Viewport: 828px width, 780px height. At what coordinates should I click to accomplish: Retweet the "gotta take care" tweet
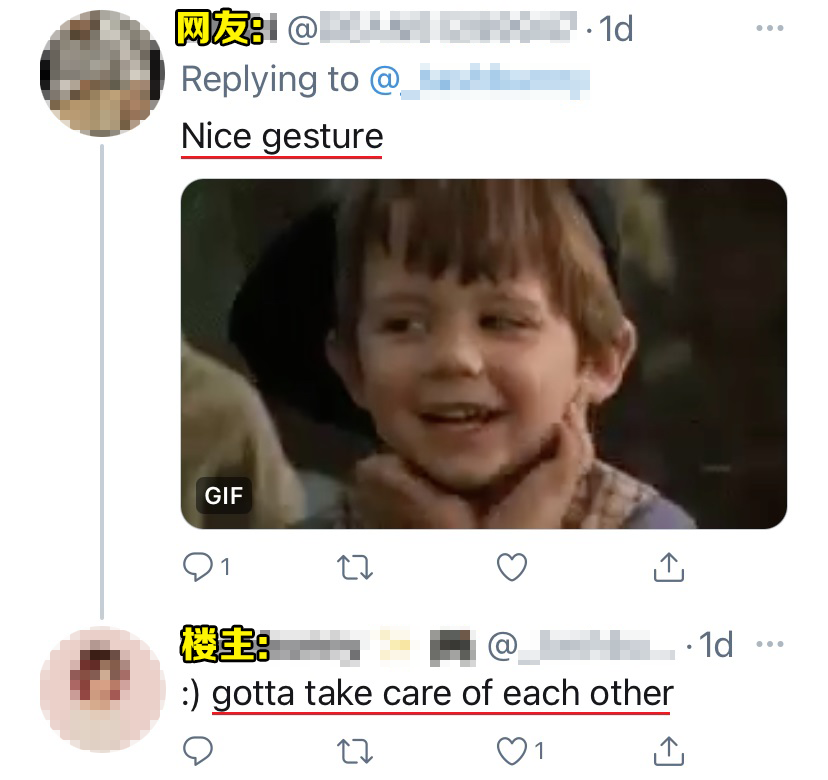[x=356, y=750]
